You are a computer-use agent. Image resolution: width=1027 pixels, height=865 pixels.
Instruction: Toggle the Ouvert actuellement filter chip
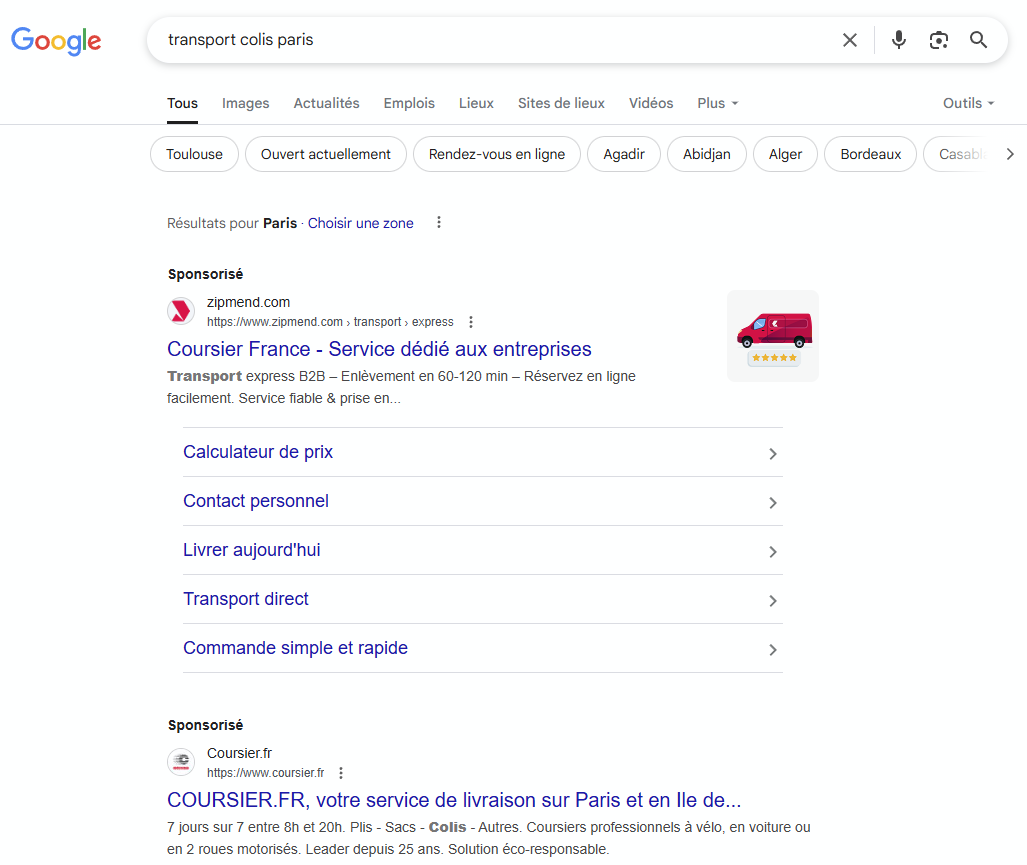pyautogui.click(x=325, y=154)
